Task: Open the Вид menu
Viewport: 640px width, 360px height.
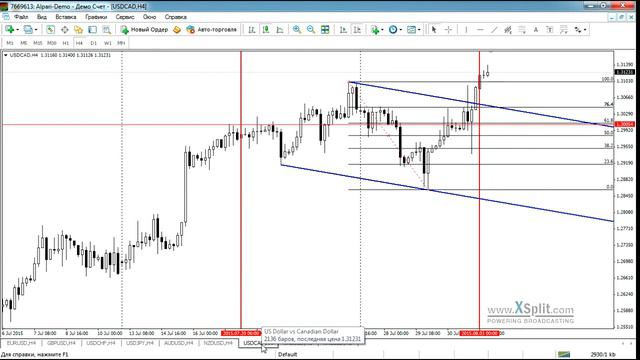Action: click(42, 17)
